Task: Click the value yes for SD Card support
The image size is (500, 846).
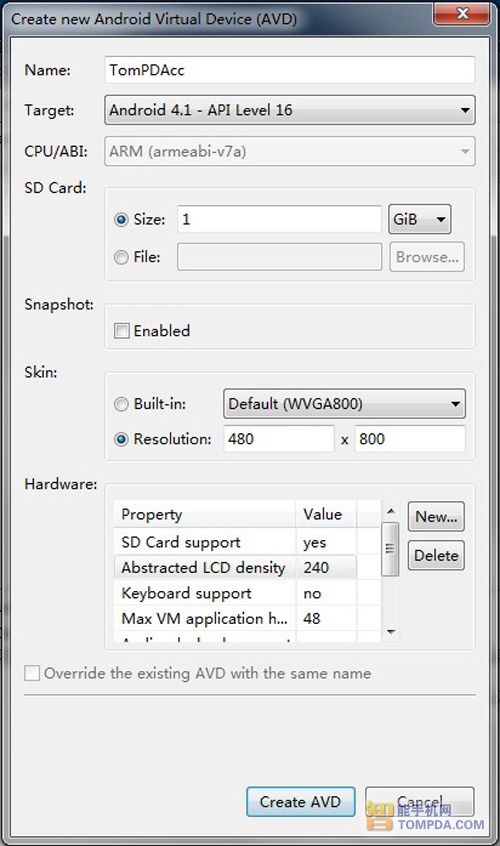Action: [314, 543]
